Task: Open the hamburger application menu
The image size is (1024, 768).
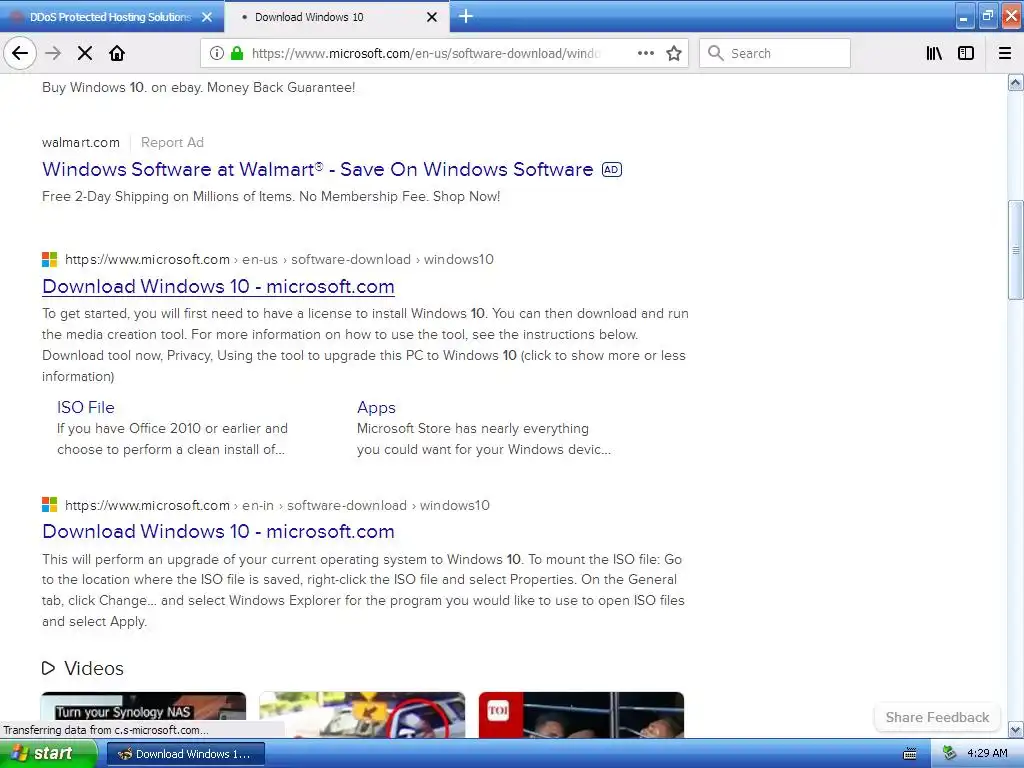Action: point(1005,54)
